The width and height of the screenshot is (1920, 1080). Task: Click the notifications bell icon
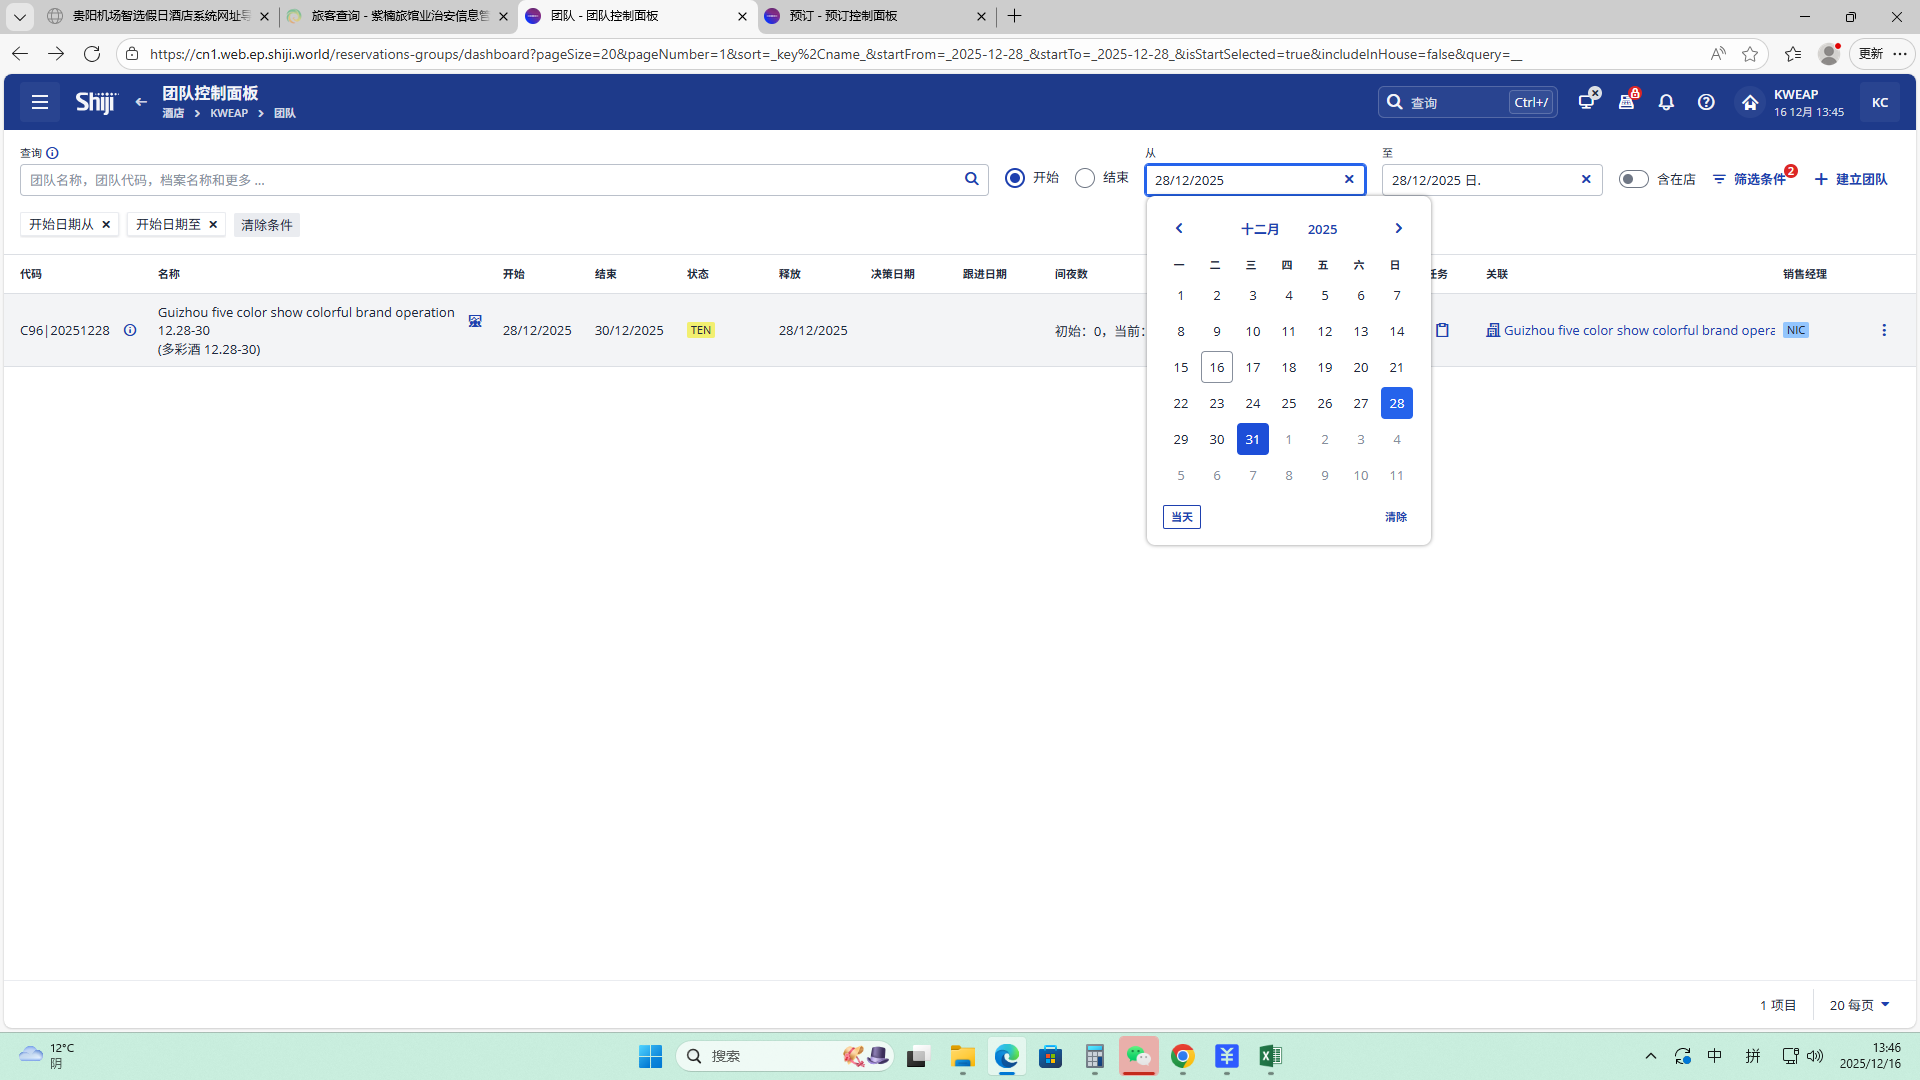pyautogui.click(x=1666, y=102)
